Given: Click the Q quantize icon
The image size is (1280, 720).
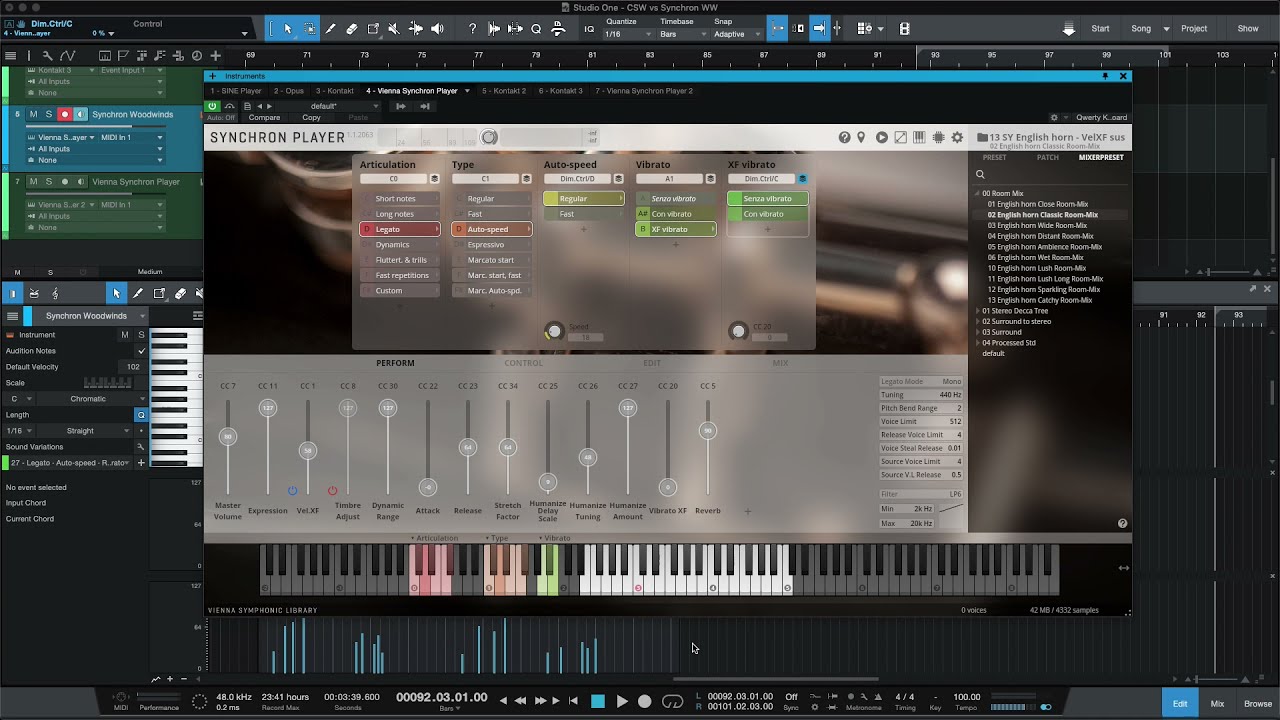Looking at the screenshot, I should pos(536,29).
